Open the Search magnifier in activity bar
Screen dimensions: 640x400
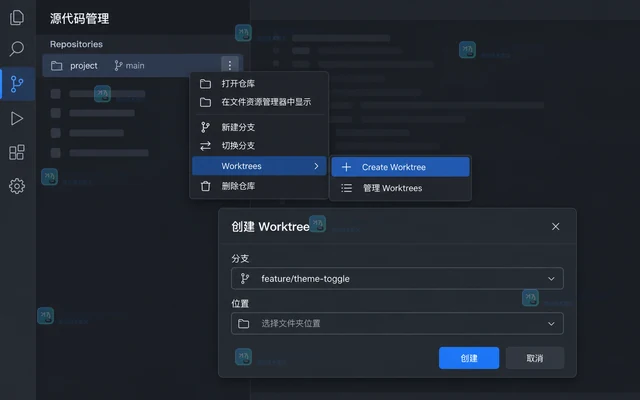(17, 49)
